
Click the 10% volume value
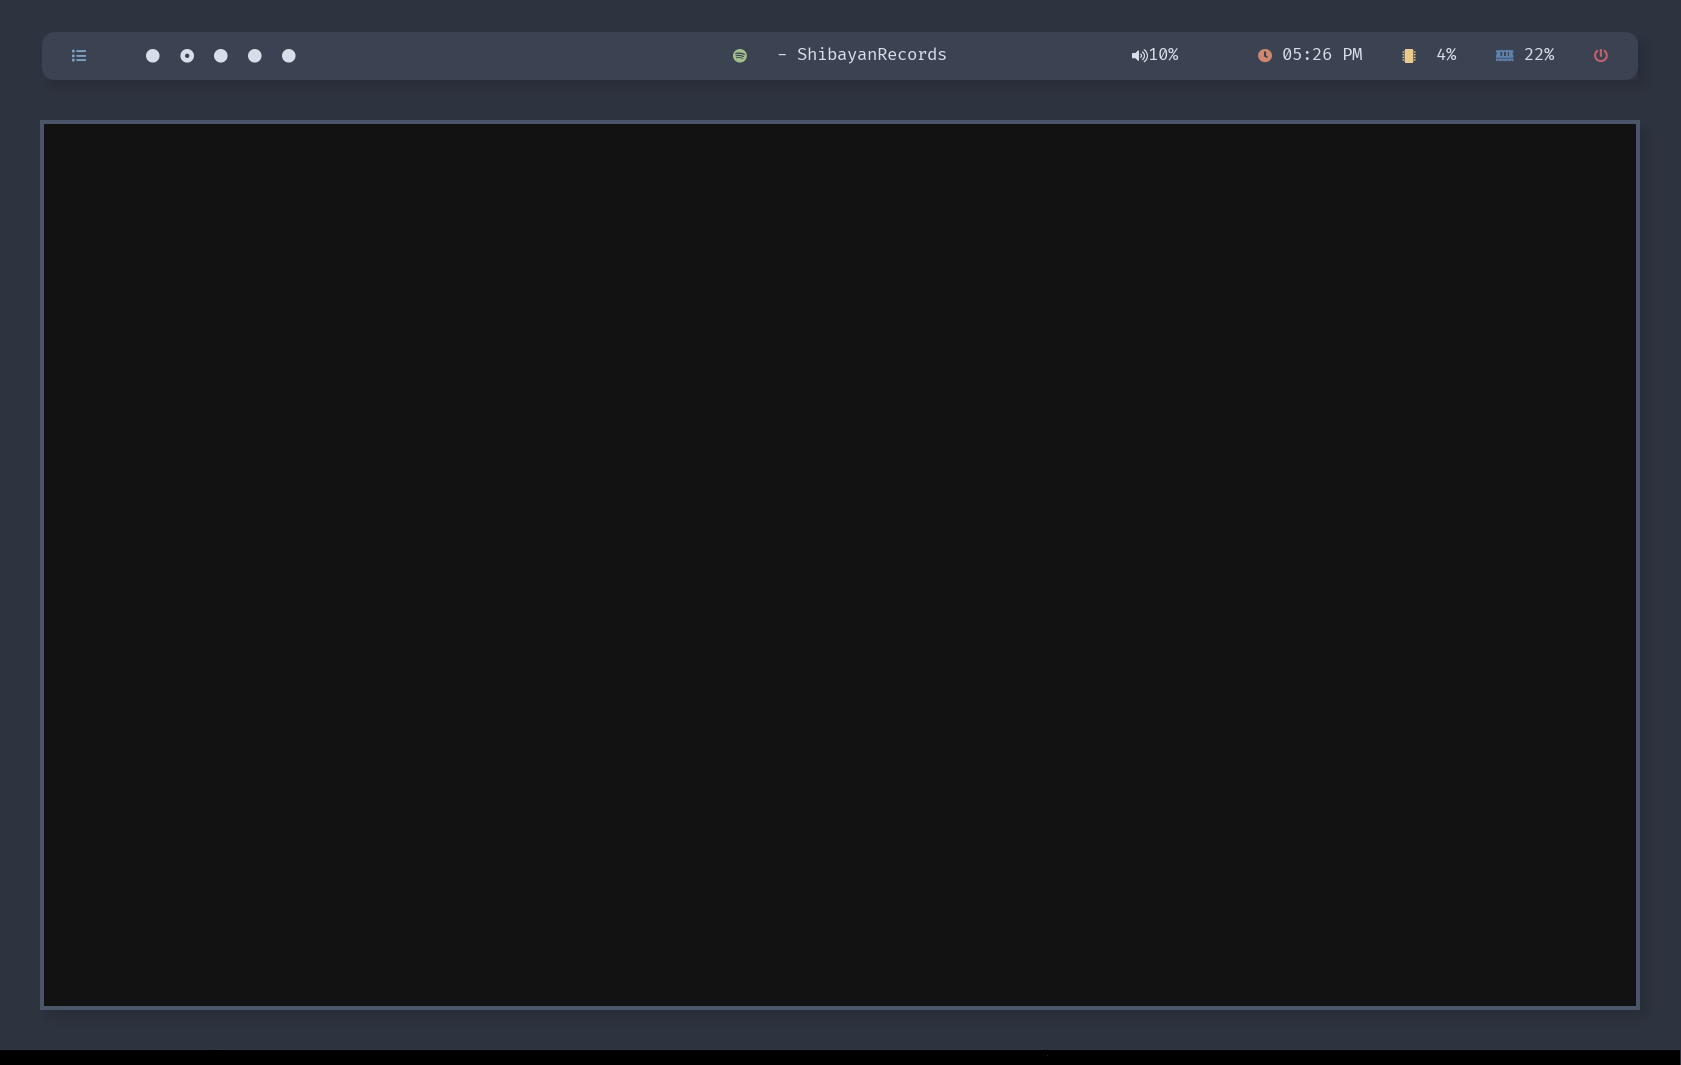(x=1163, y=55)
